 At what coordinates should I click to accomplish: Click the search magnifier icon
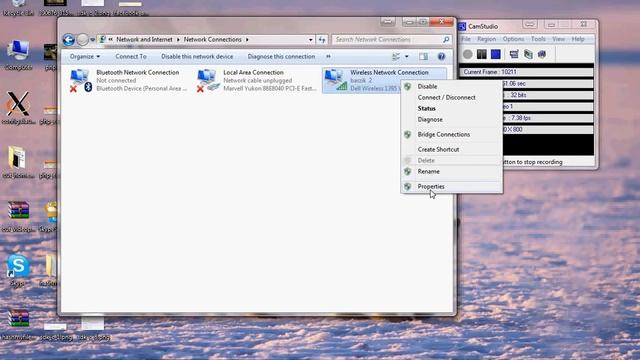coord(446,40)
